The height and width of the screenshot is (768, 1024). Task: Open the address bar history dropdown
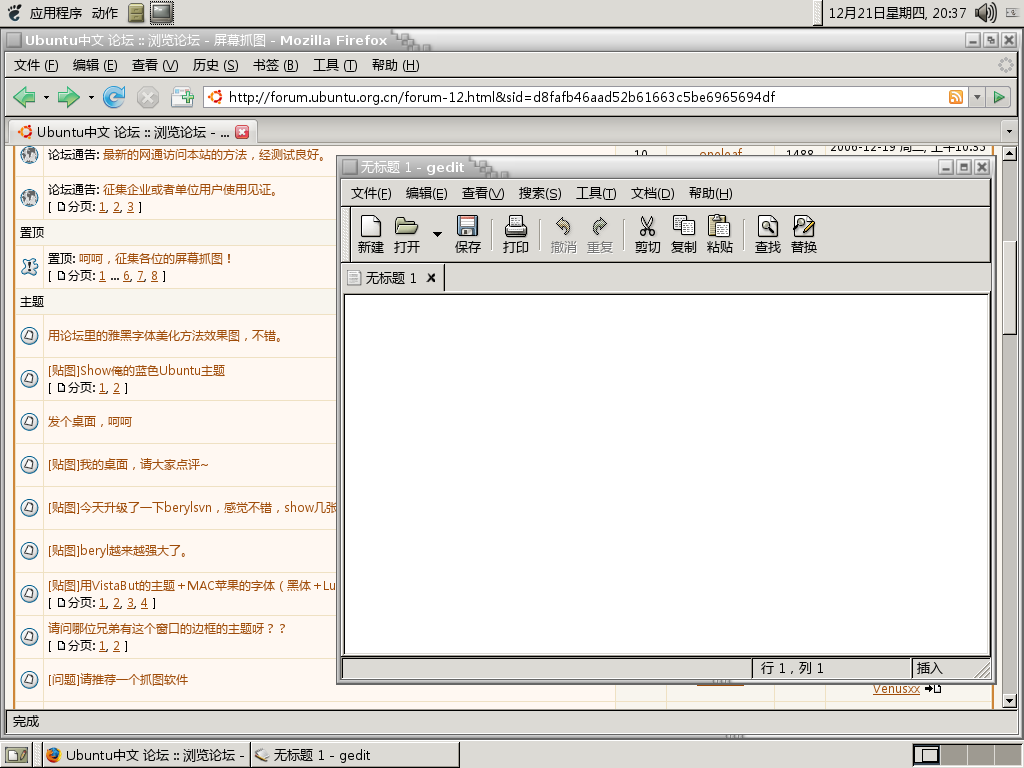coord(976,97)
